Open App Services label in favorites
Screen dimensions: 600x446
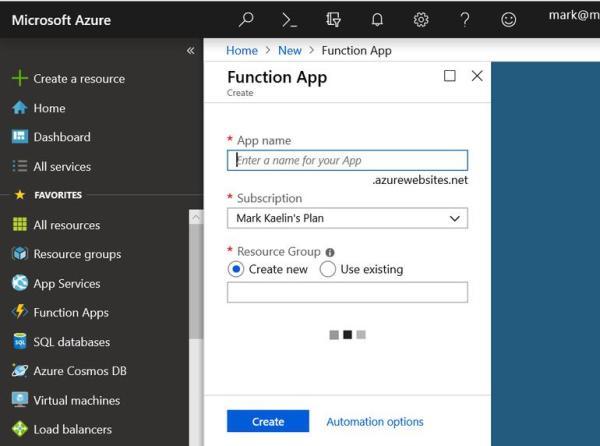coord(67,284)
